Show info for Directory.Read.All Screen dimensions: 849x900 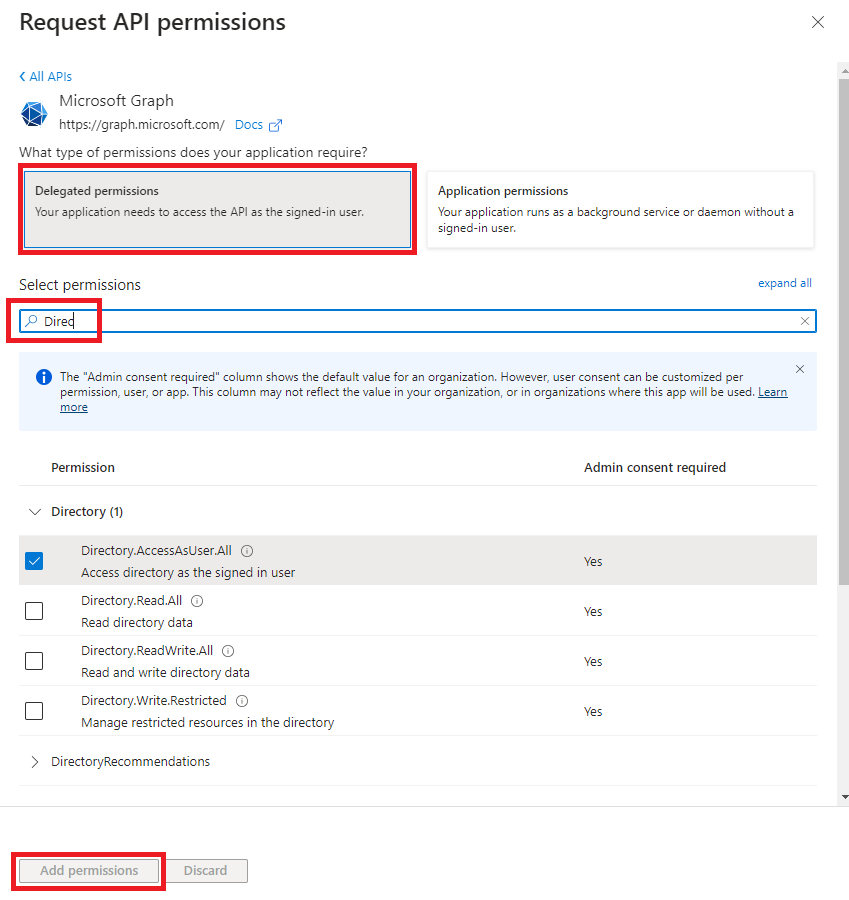point(197,601)
